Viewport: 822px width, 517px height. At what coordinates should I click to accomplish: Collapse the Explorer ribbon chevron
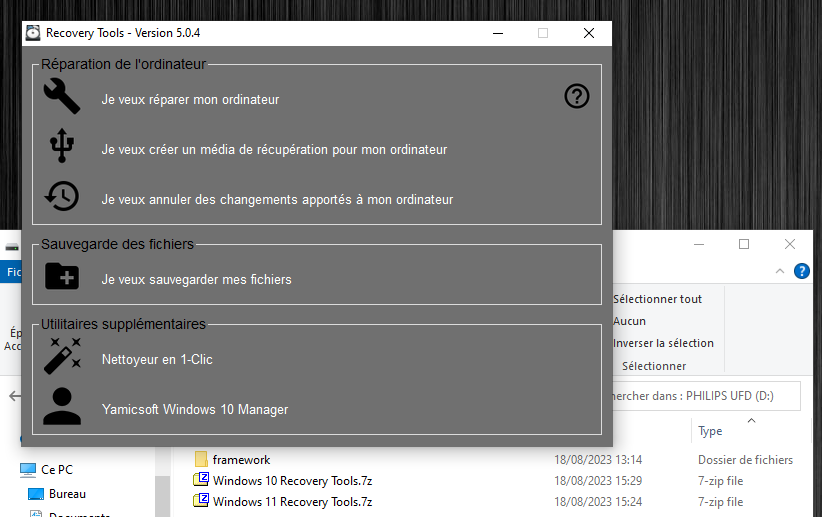(x=780, y=271)
